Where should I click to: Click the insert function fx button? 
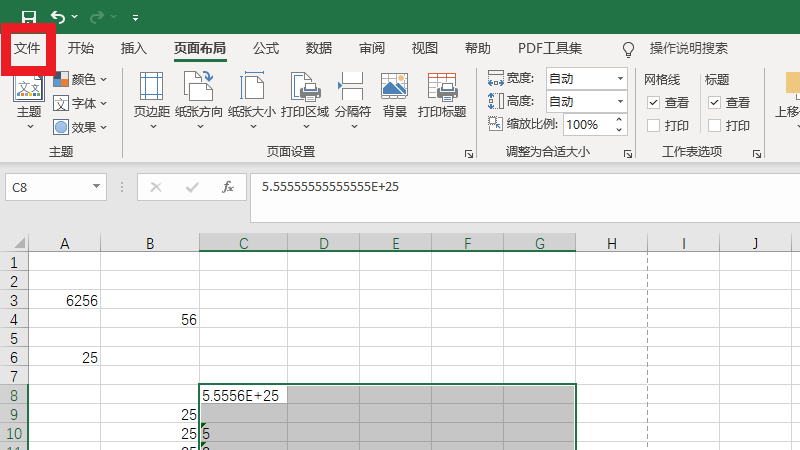227,187
